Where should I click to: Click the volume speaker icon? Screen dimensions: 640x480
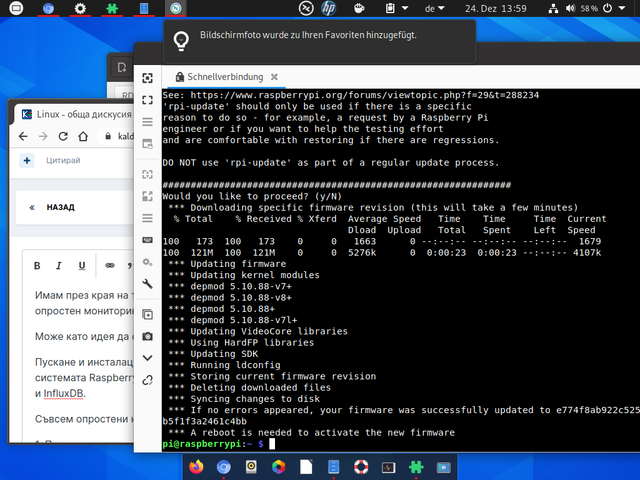[x=570, y=8]
